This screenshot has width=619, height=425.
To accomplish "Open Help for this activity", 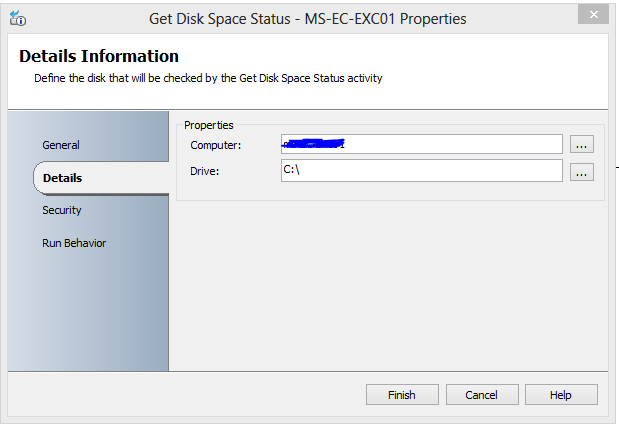I will point(561,395).
